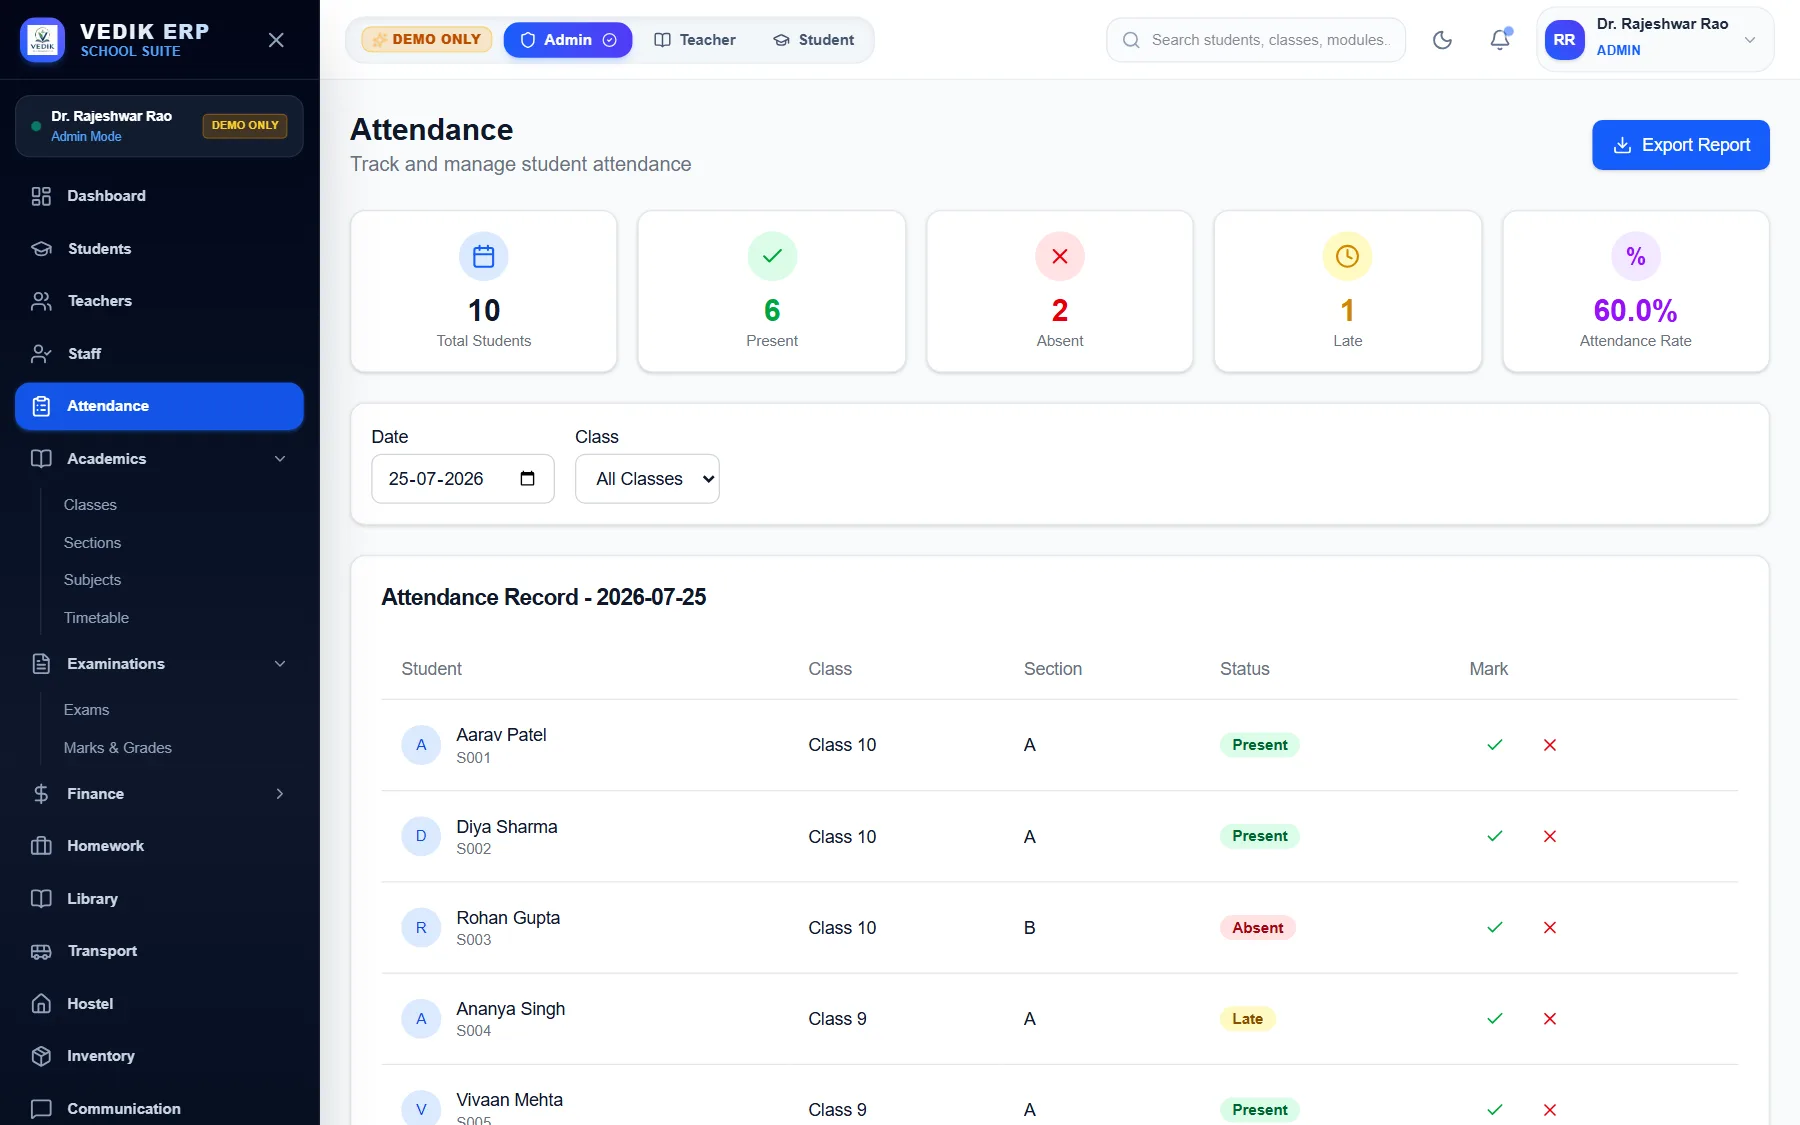This screenshot has height=1125, width=1800.
Task: Open Marks & Grades link
Action: (117, 748)
